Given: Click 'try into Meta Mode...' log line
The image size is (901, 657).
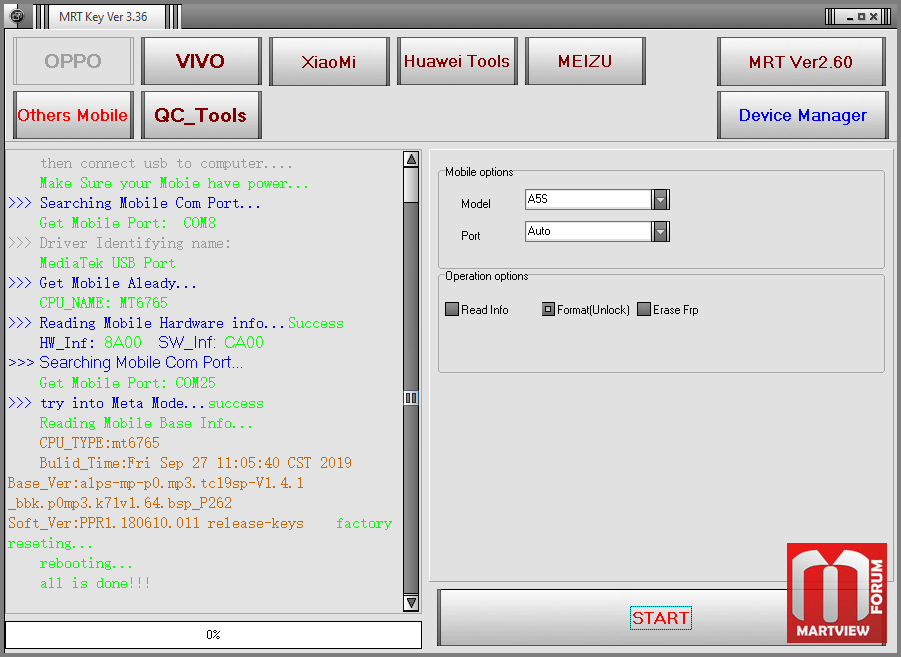Looking at the screenshot, I should point(136,404).
